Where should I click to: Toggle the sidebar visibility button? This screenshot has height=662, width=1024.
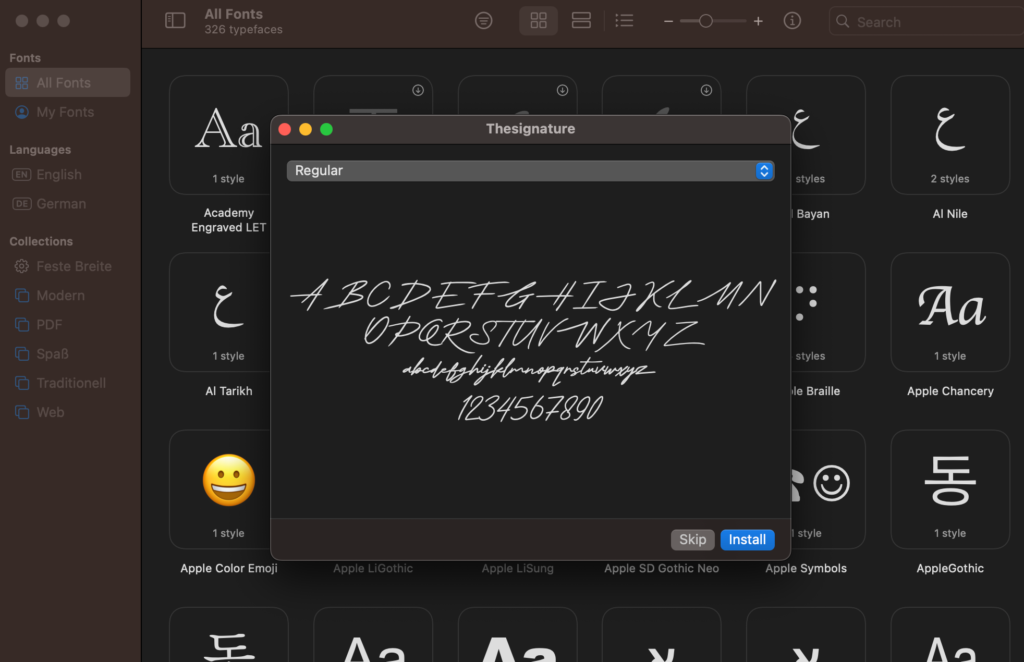[175, 21]
